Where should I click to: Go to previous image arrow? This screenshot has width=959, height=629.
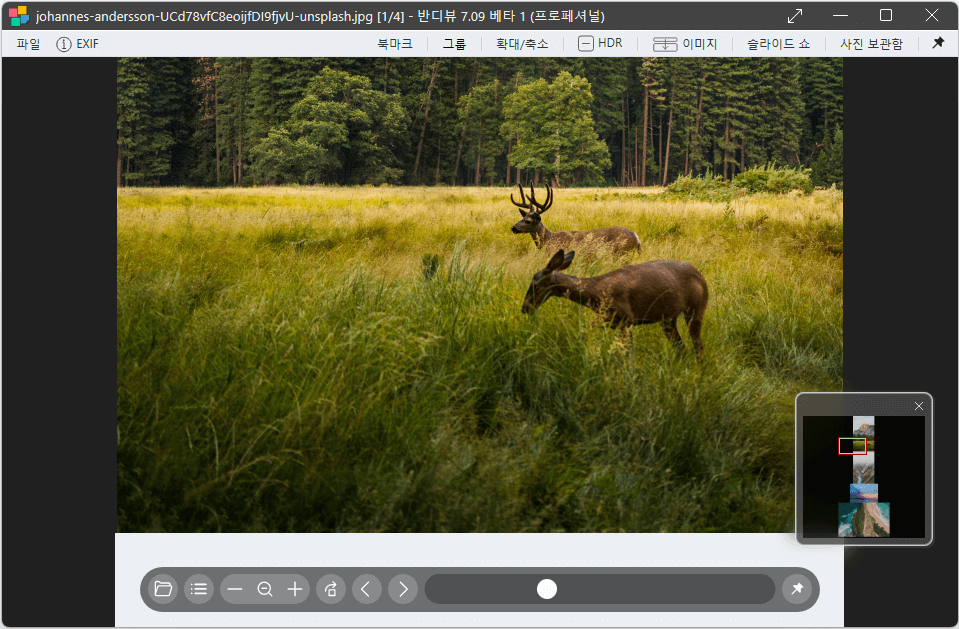[x=366, y=589]
